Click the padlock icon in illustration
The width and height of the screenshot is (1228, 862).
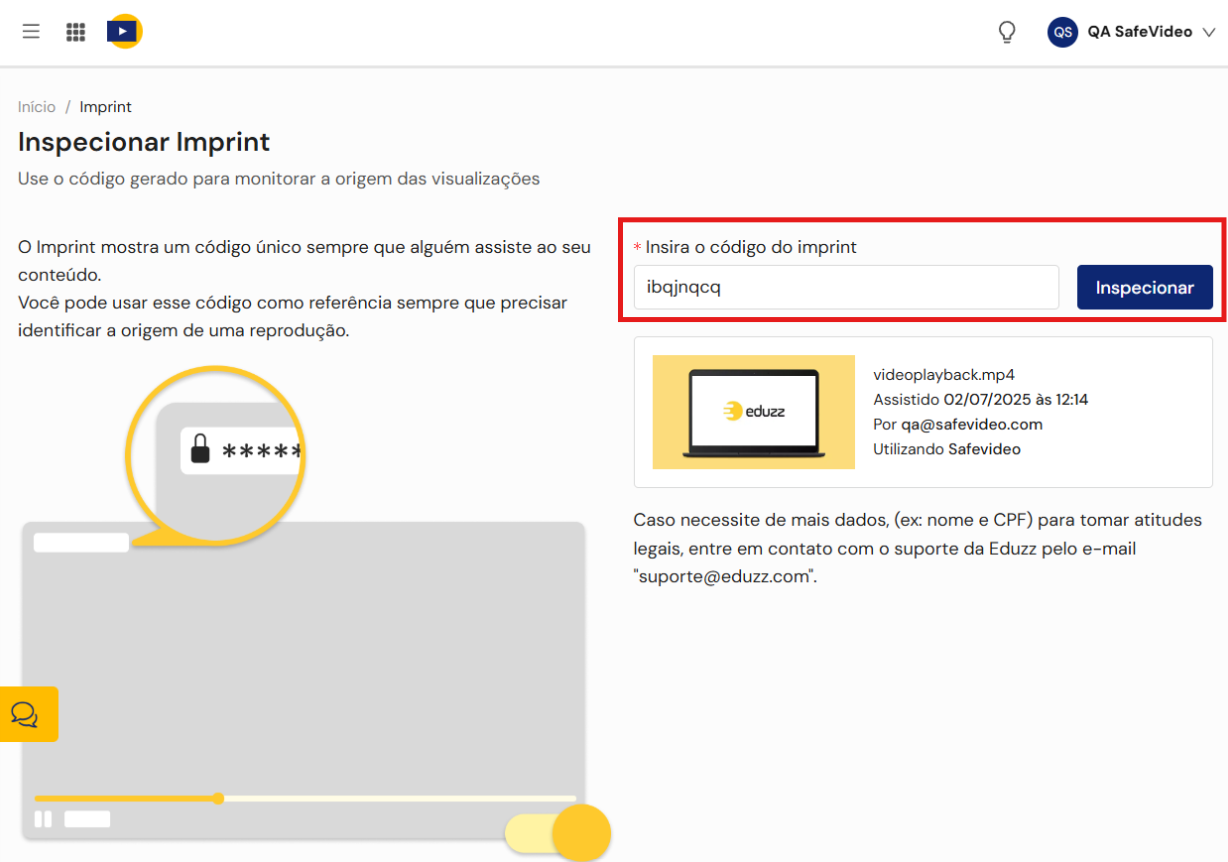pos(201,450)
